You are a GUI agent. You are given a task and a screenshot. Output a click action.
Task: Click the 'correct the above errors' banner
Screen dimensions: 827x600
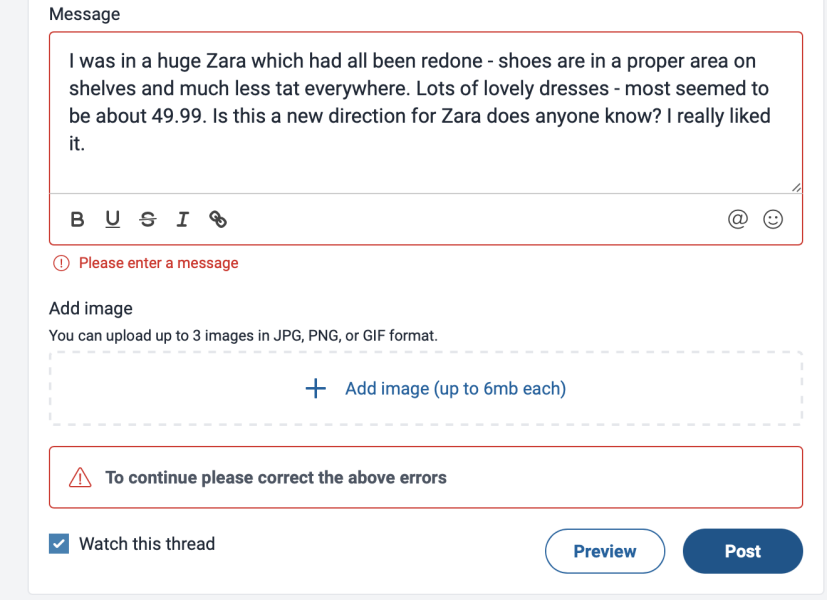(275, 477)
